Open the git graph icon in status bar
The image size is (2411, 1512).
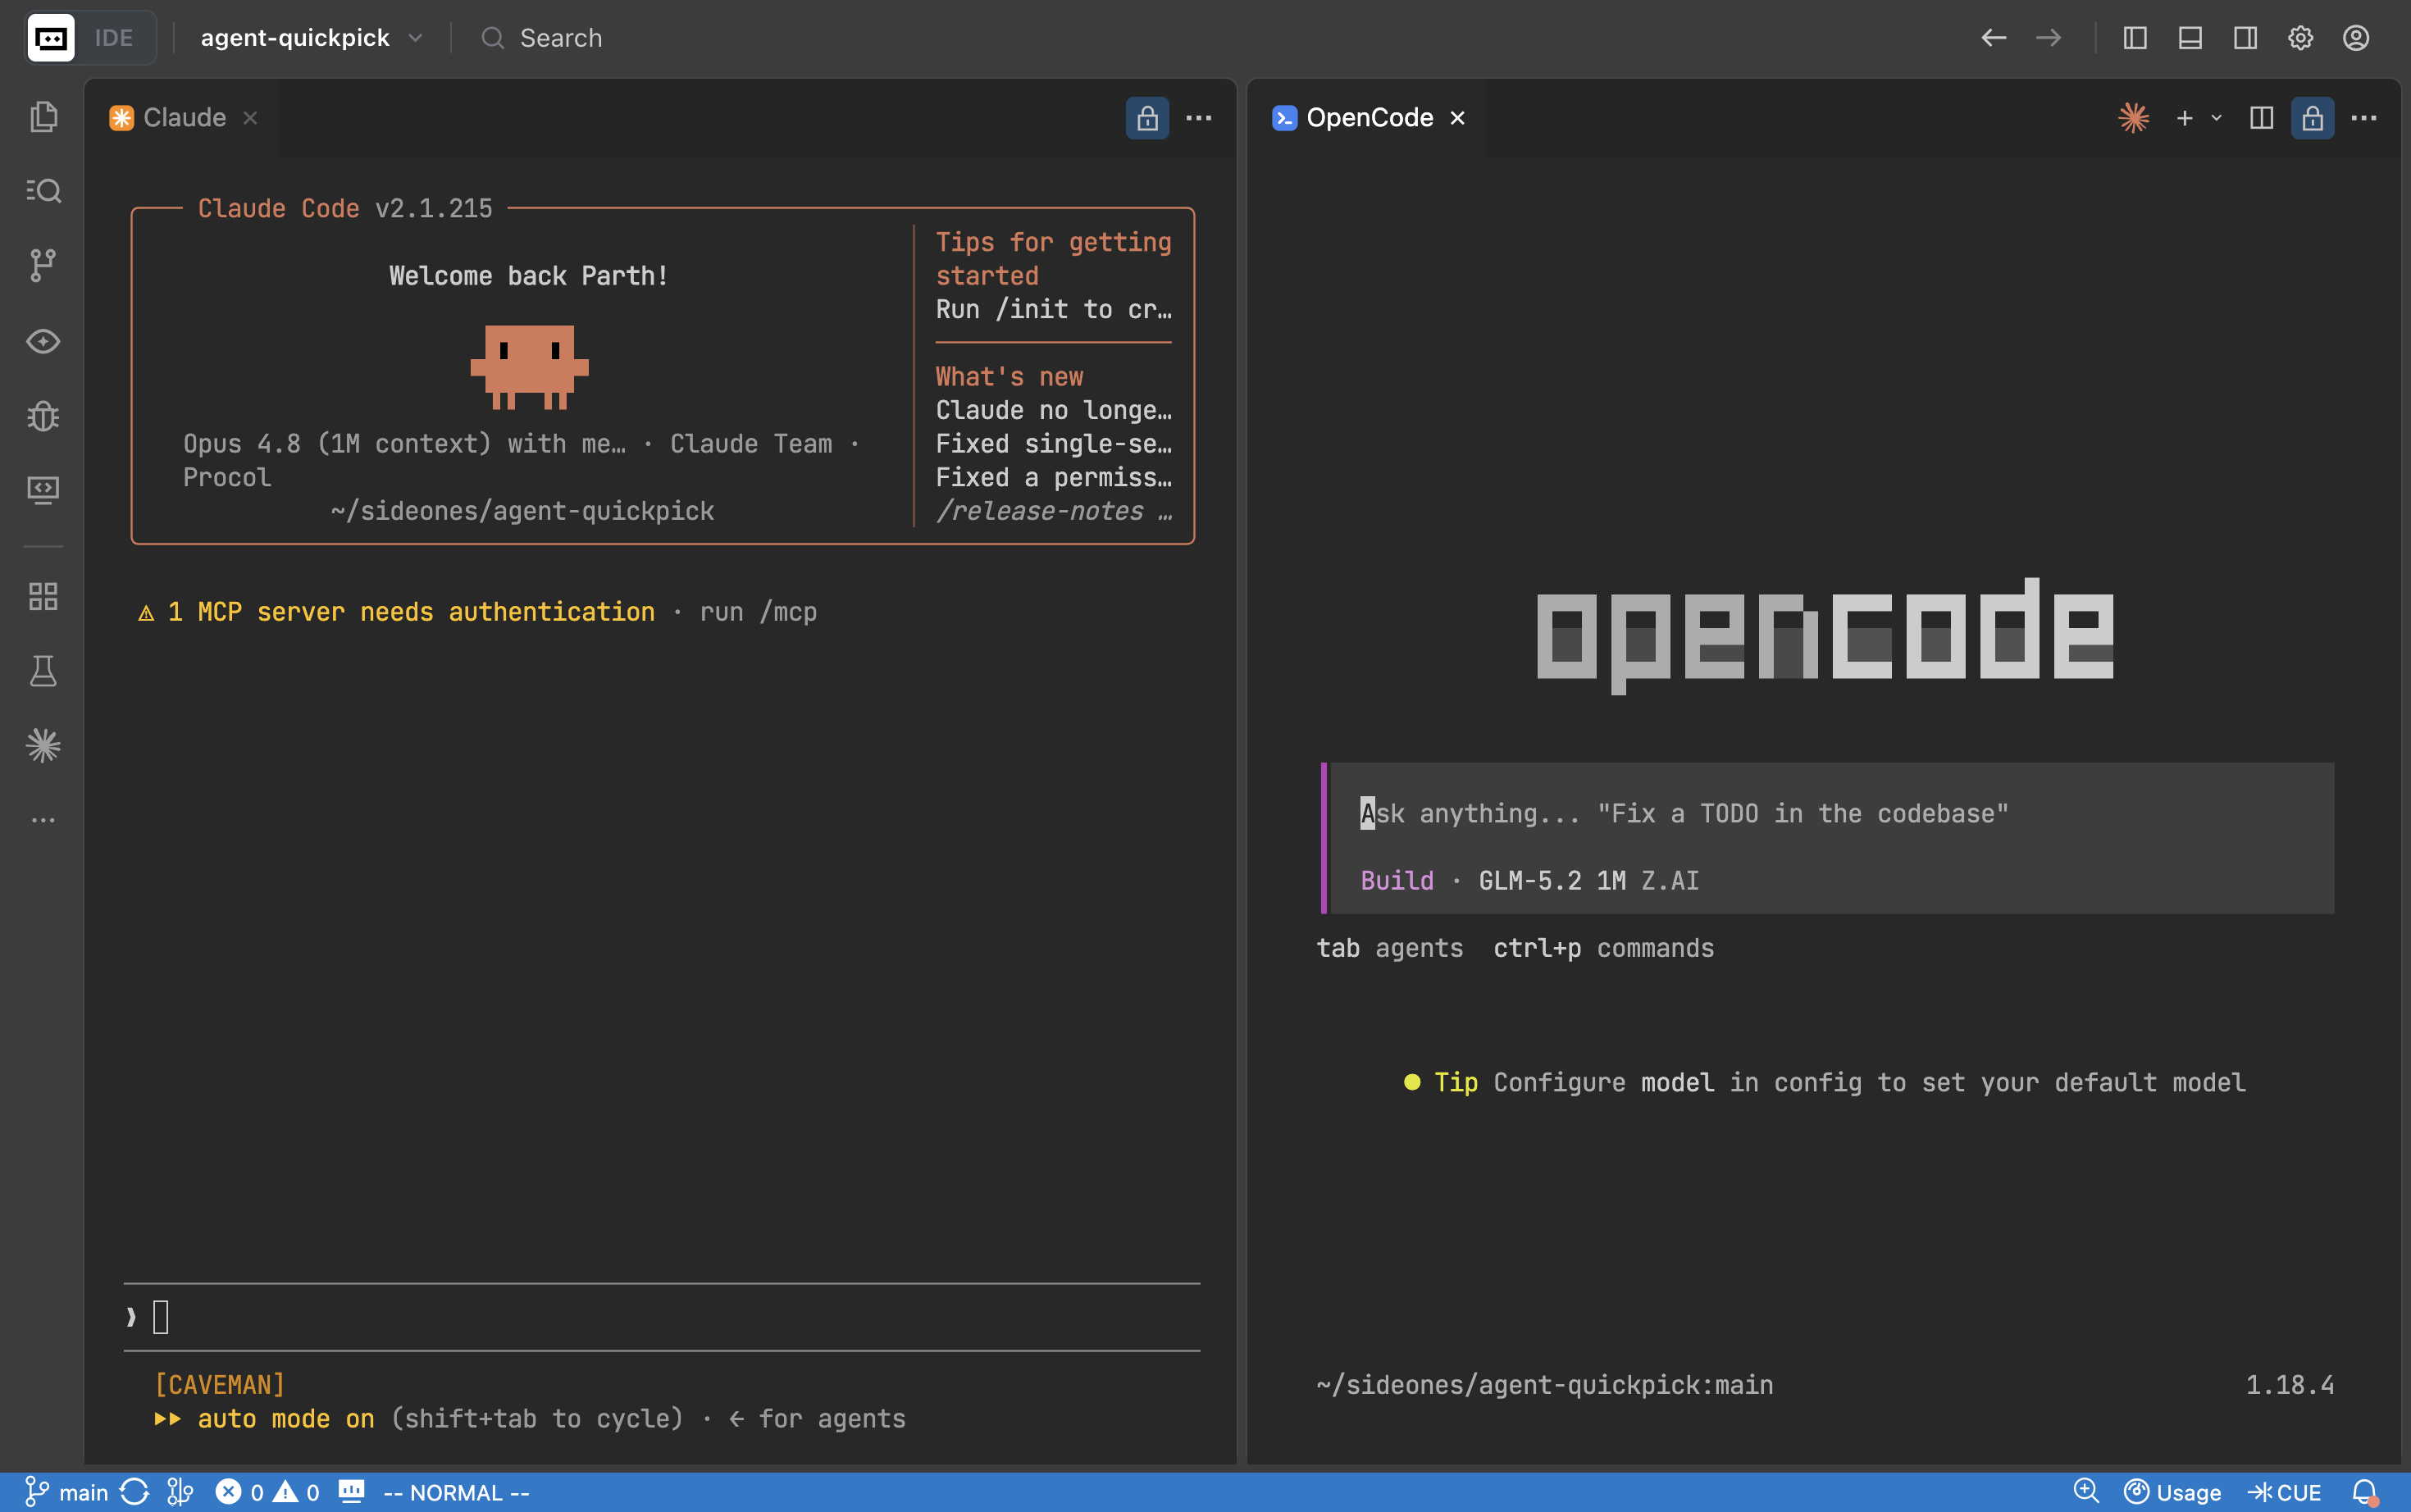tap(180, 1492)
